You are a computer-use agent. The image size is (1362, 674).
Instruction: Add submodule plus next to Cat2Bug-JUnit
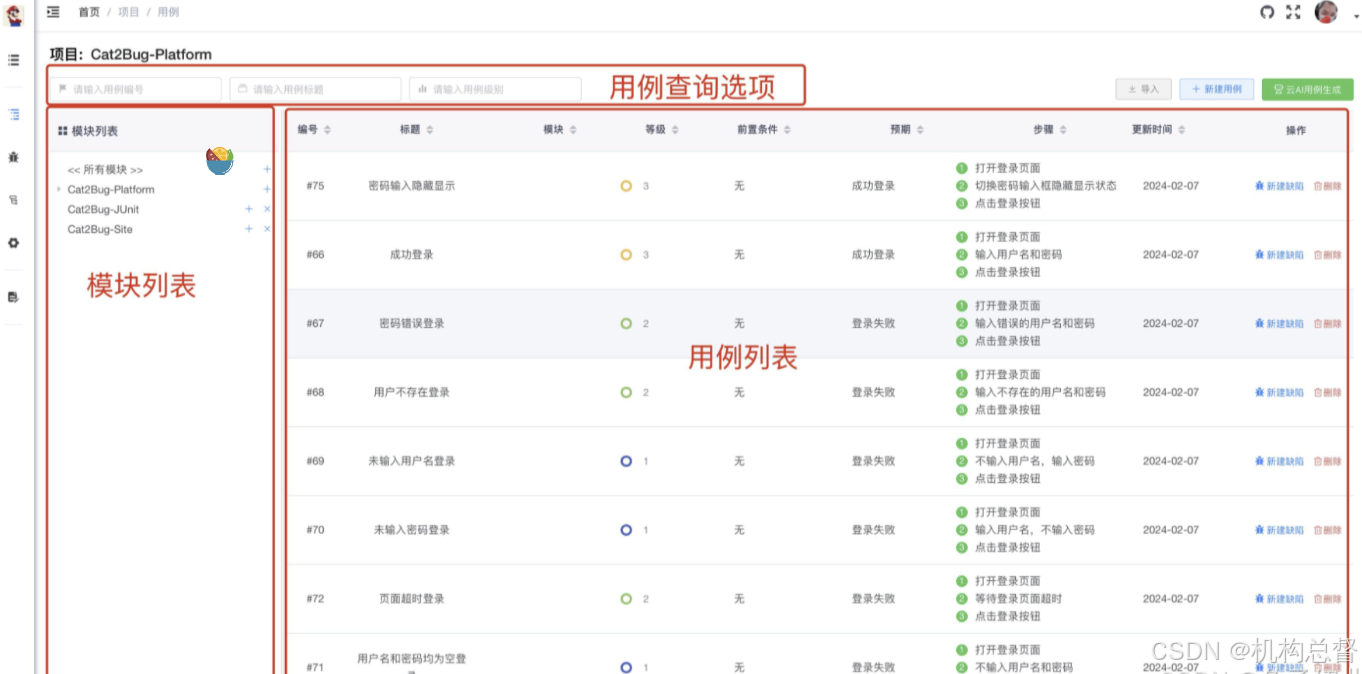(249, 209)
